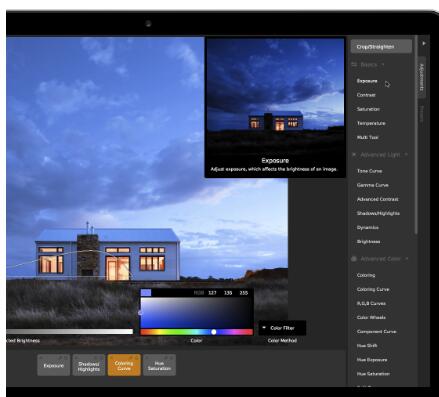Screen dimensions: 439x397
Task: Select the Multi Tool adjustment
Action: tap(367, 137)
